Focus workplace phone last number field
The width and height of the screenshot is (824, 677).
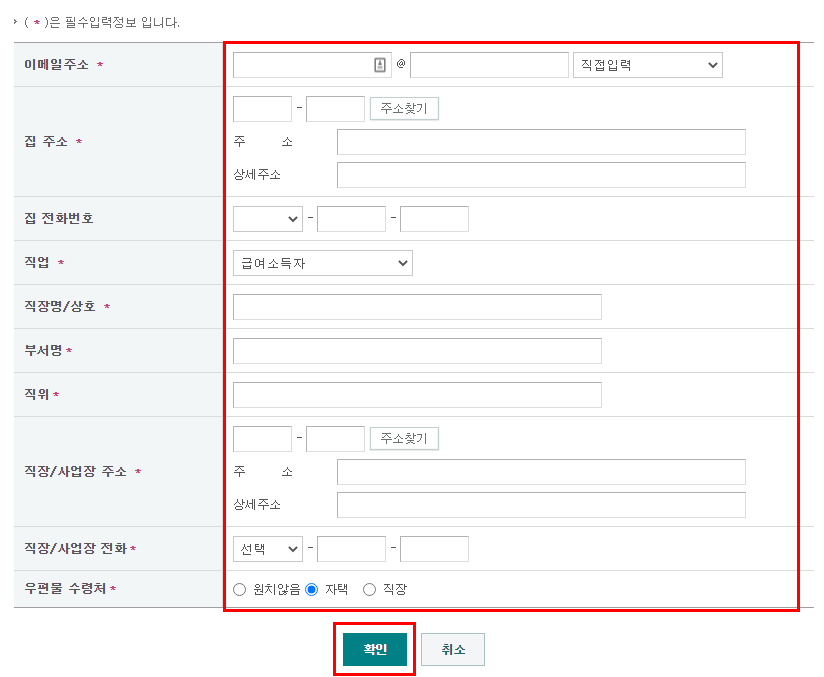tap(434, 549)
